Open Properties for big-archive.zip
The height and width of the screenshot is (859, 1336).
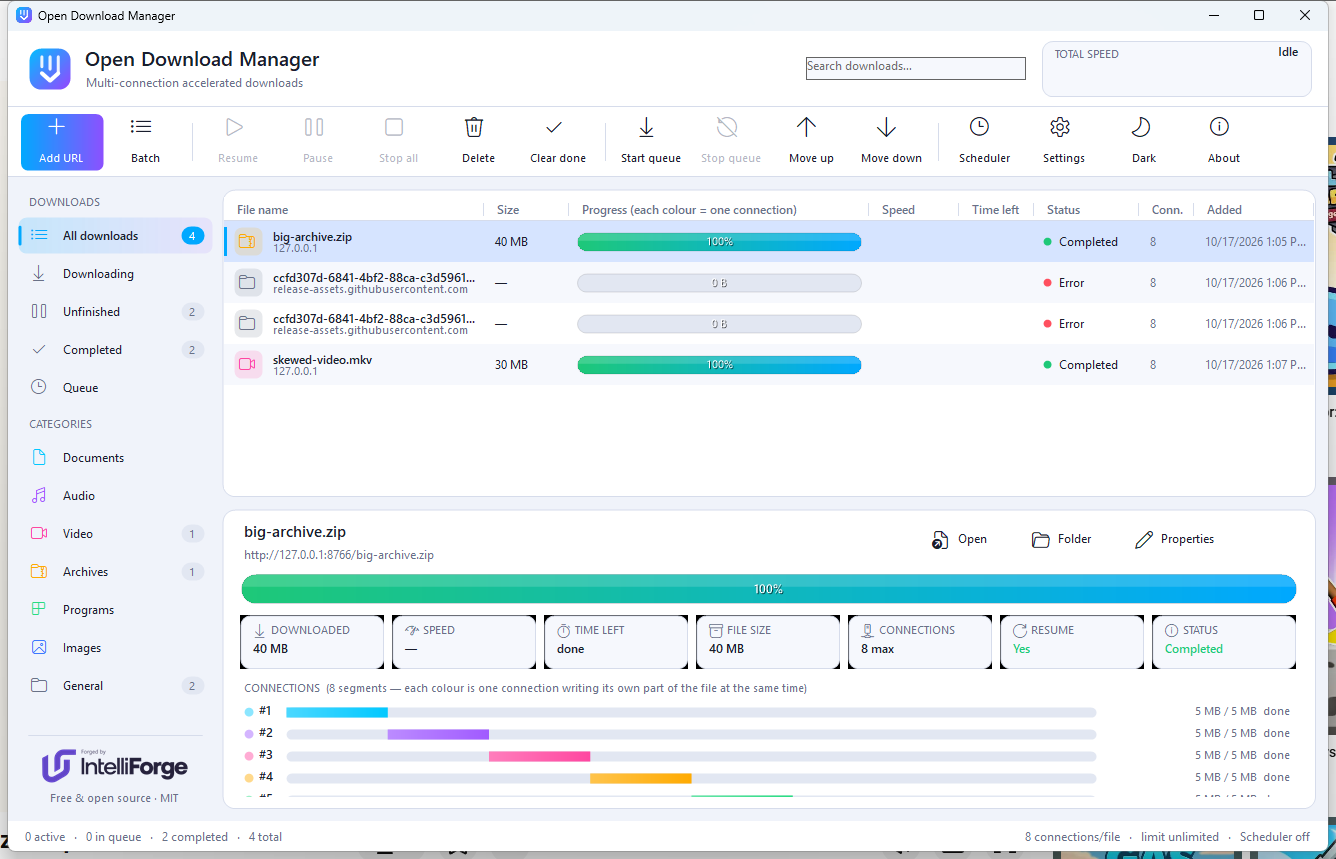pos(1174,539)
